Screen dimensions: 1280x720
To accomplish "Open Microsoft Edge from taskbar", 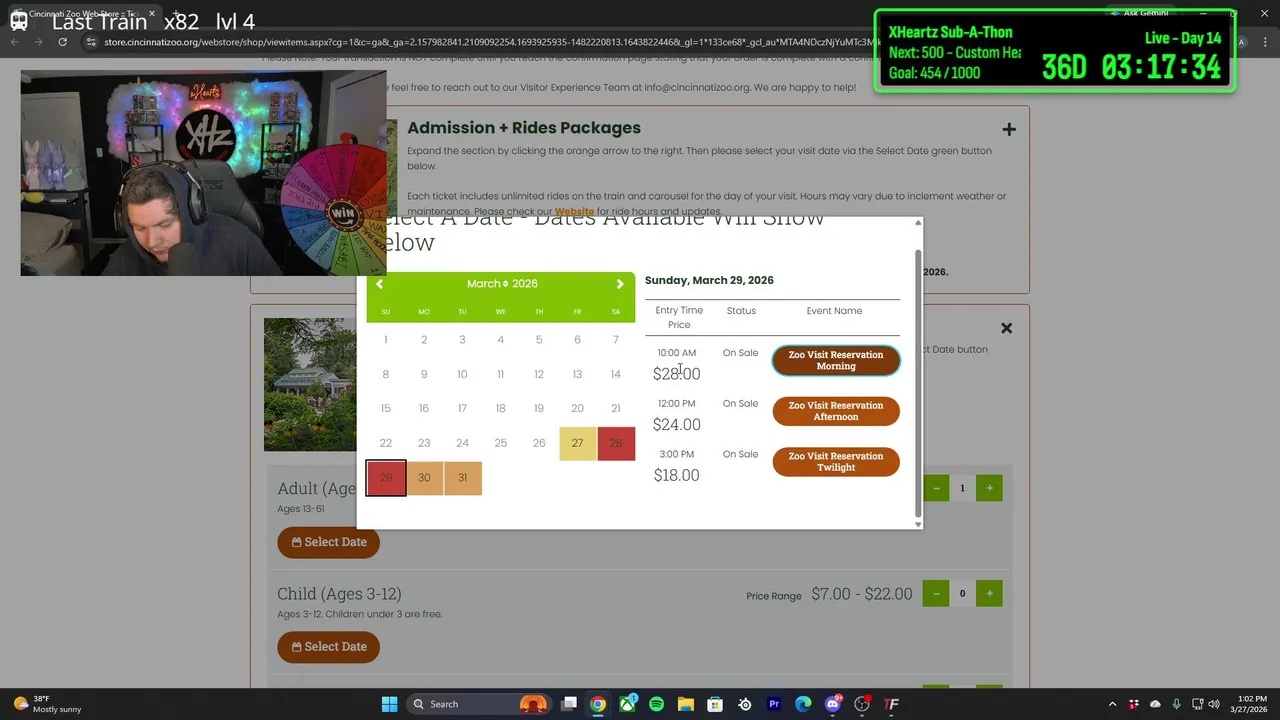I will pyautogui.click(x=803, y=704).
